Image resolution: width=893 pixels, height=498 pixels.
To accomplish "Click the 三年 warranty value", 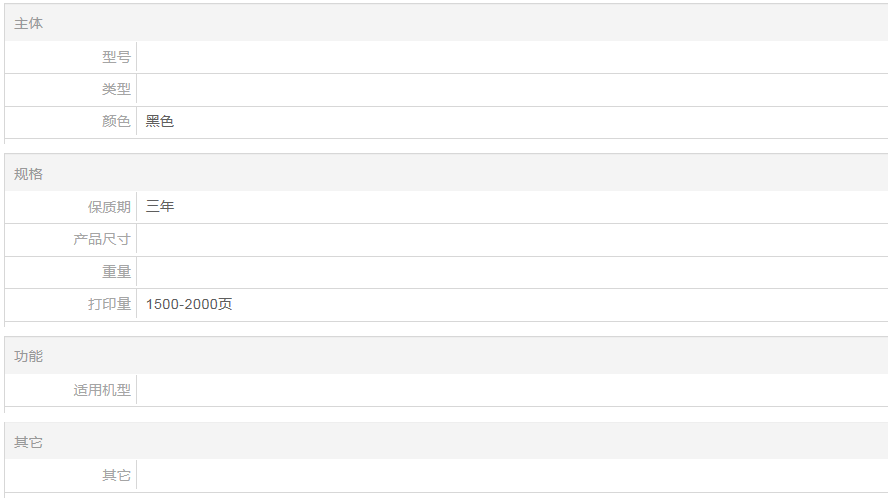I will pyautogui.click(x=160, y=207).
